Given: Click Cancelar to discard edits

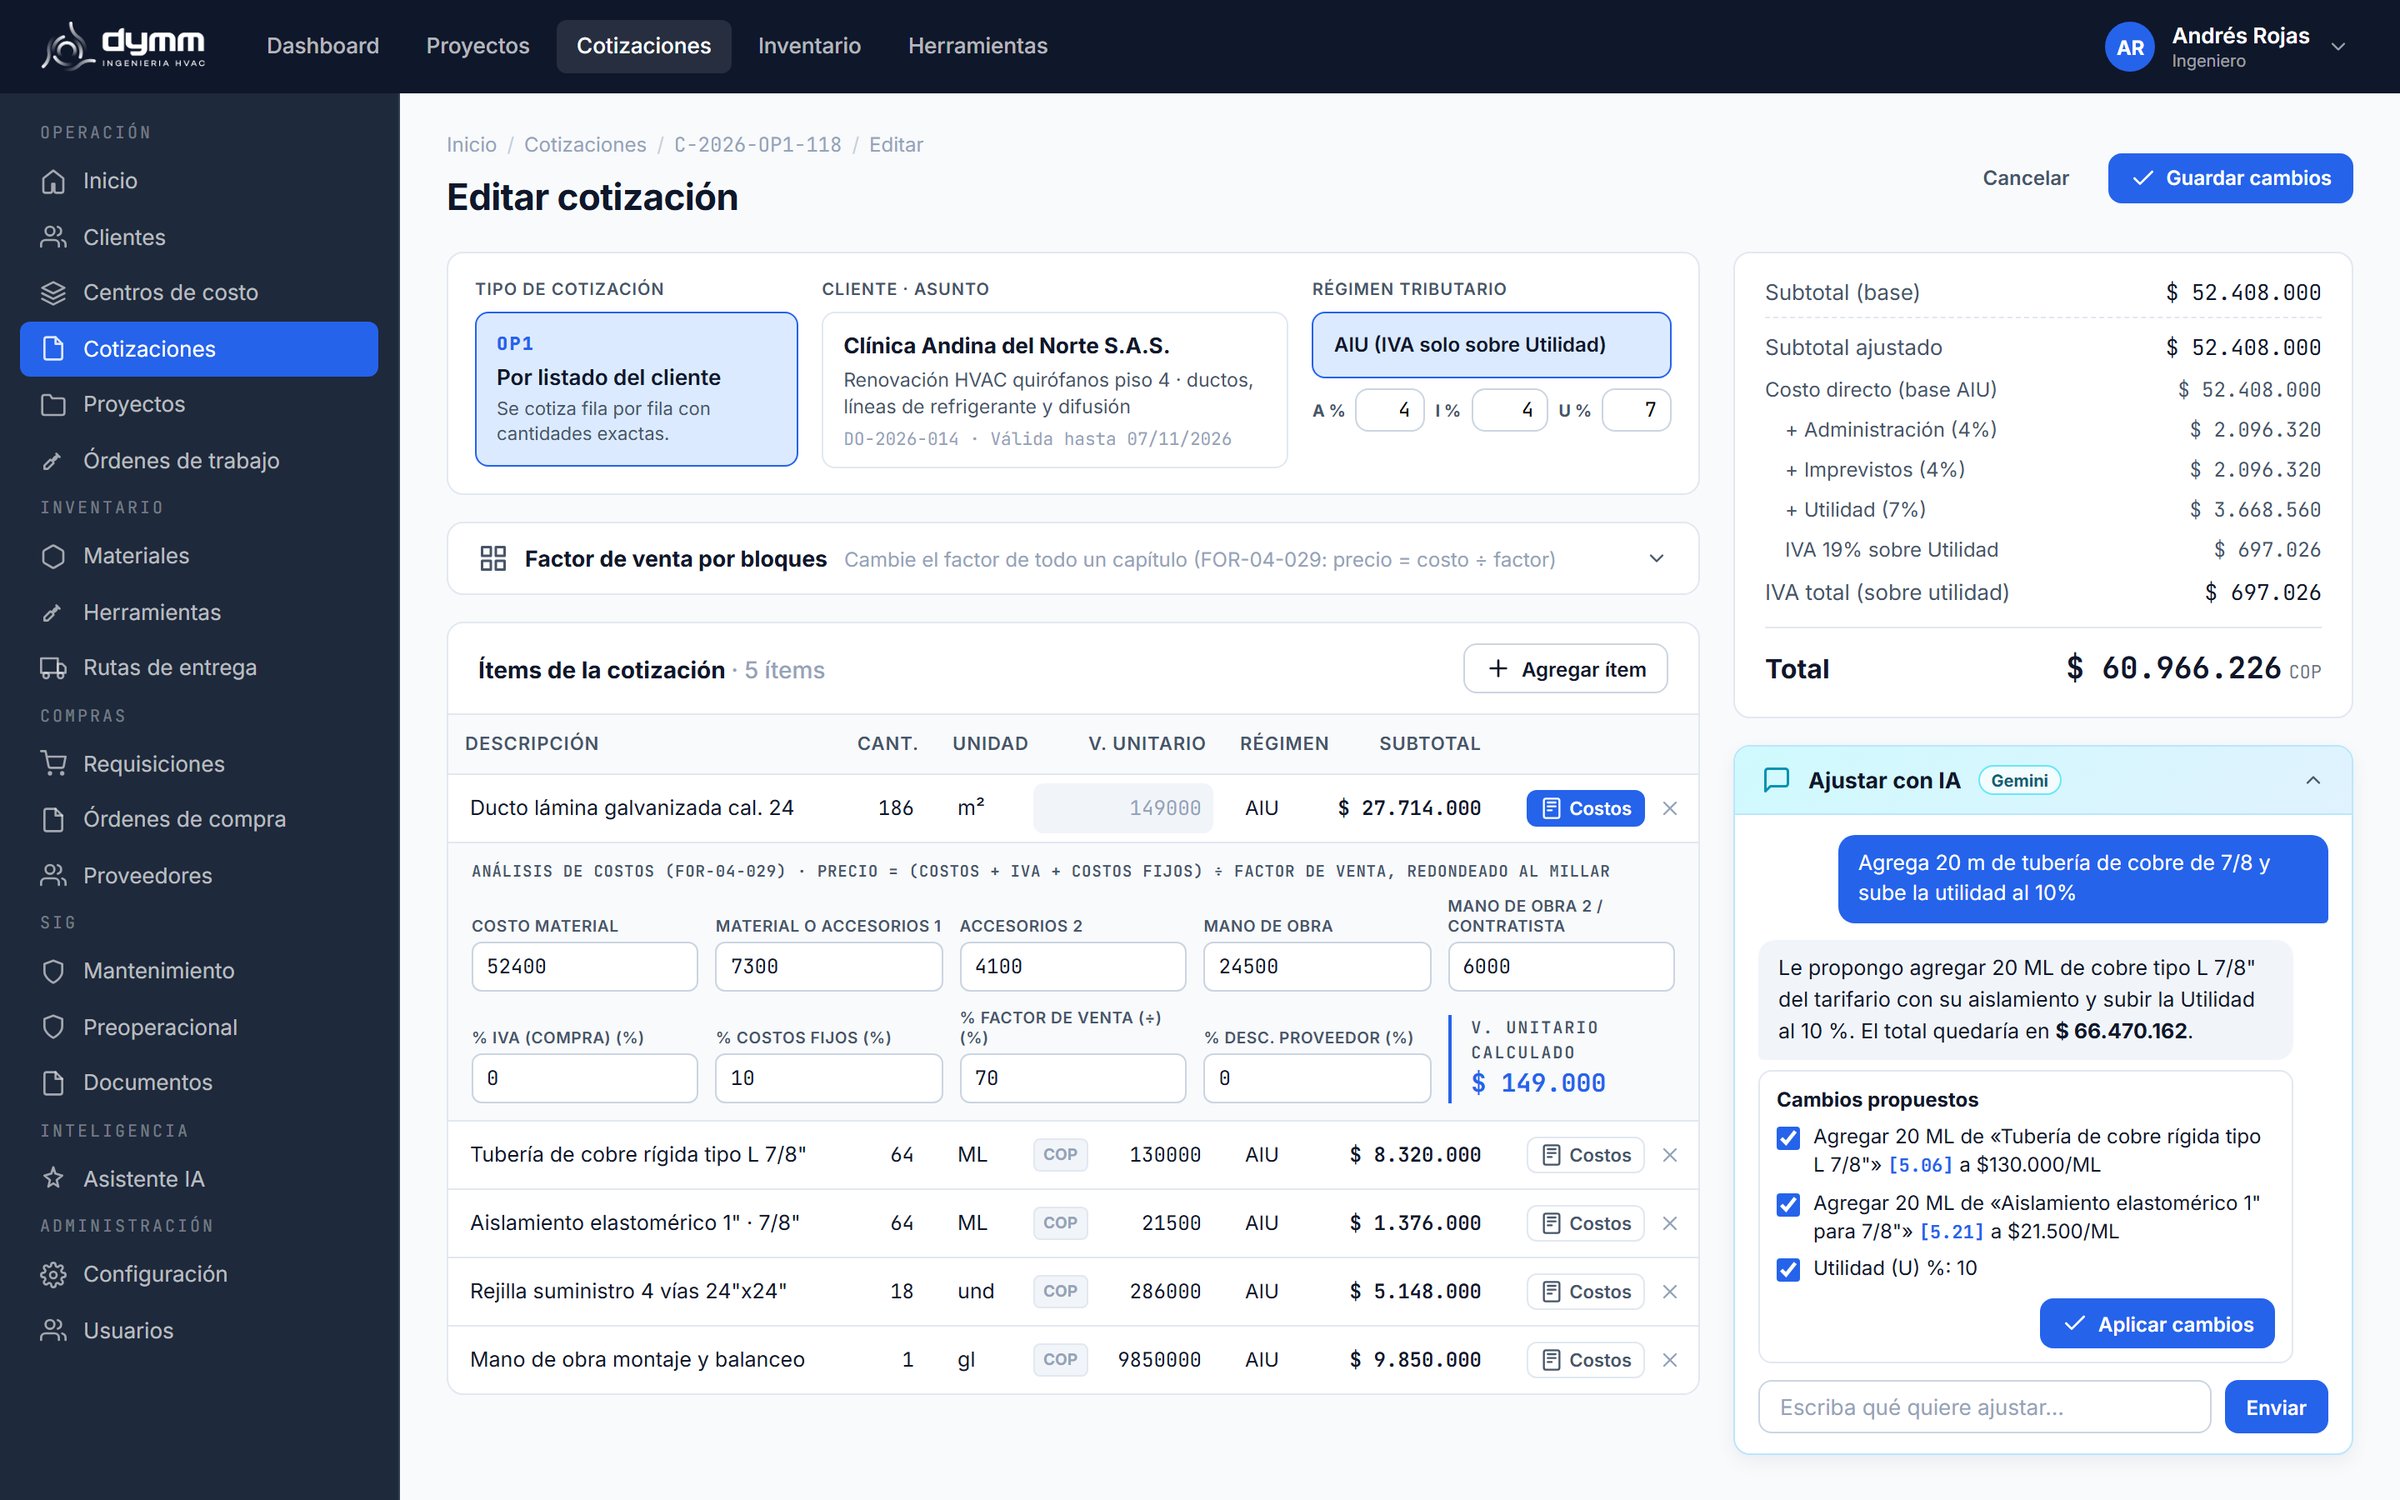Looking at the screenshot, I should 2025,178.
